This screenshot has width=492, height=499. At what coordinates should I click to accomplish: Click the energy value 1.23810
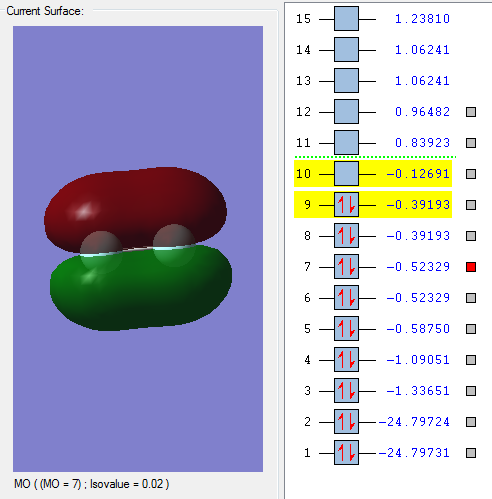(422, 19)
